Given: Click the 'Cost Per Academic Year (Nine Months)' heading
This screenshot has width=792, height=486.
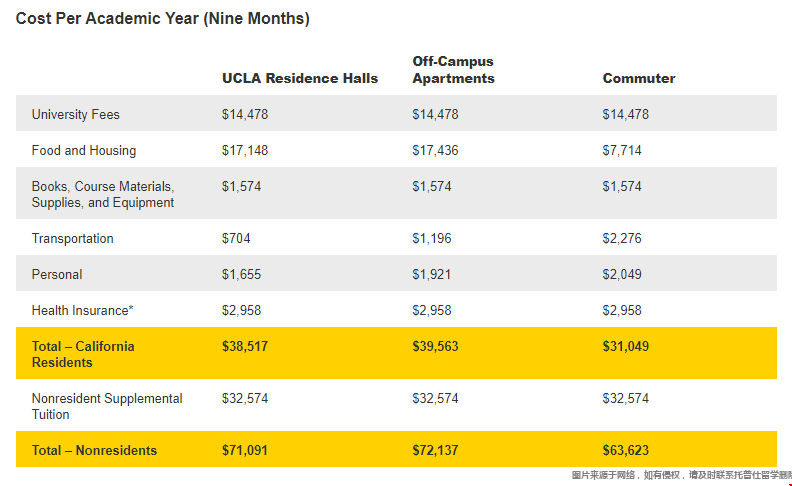Looking at the screenshot, I should tap(163, 19).
